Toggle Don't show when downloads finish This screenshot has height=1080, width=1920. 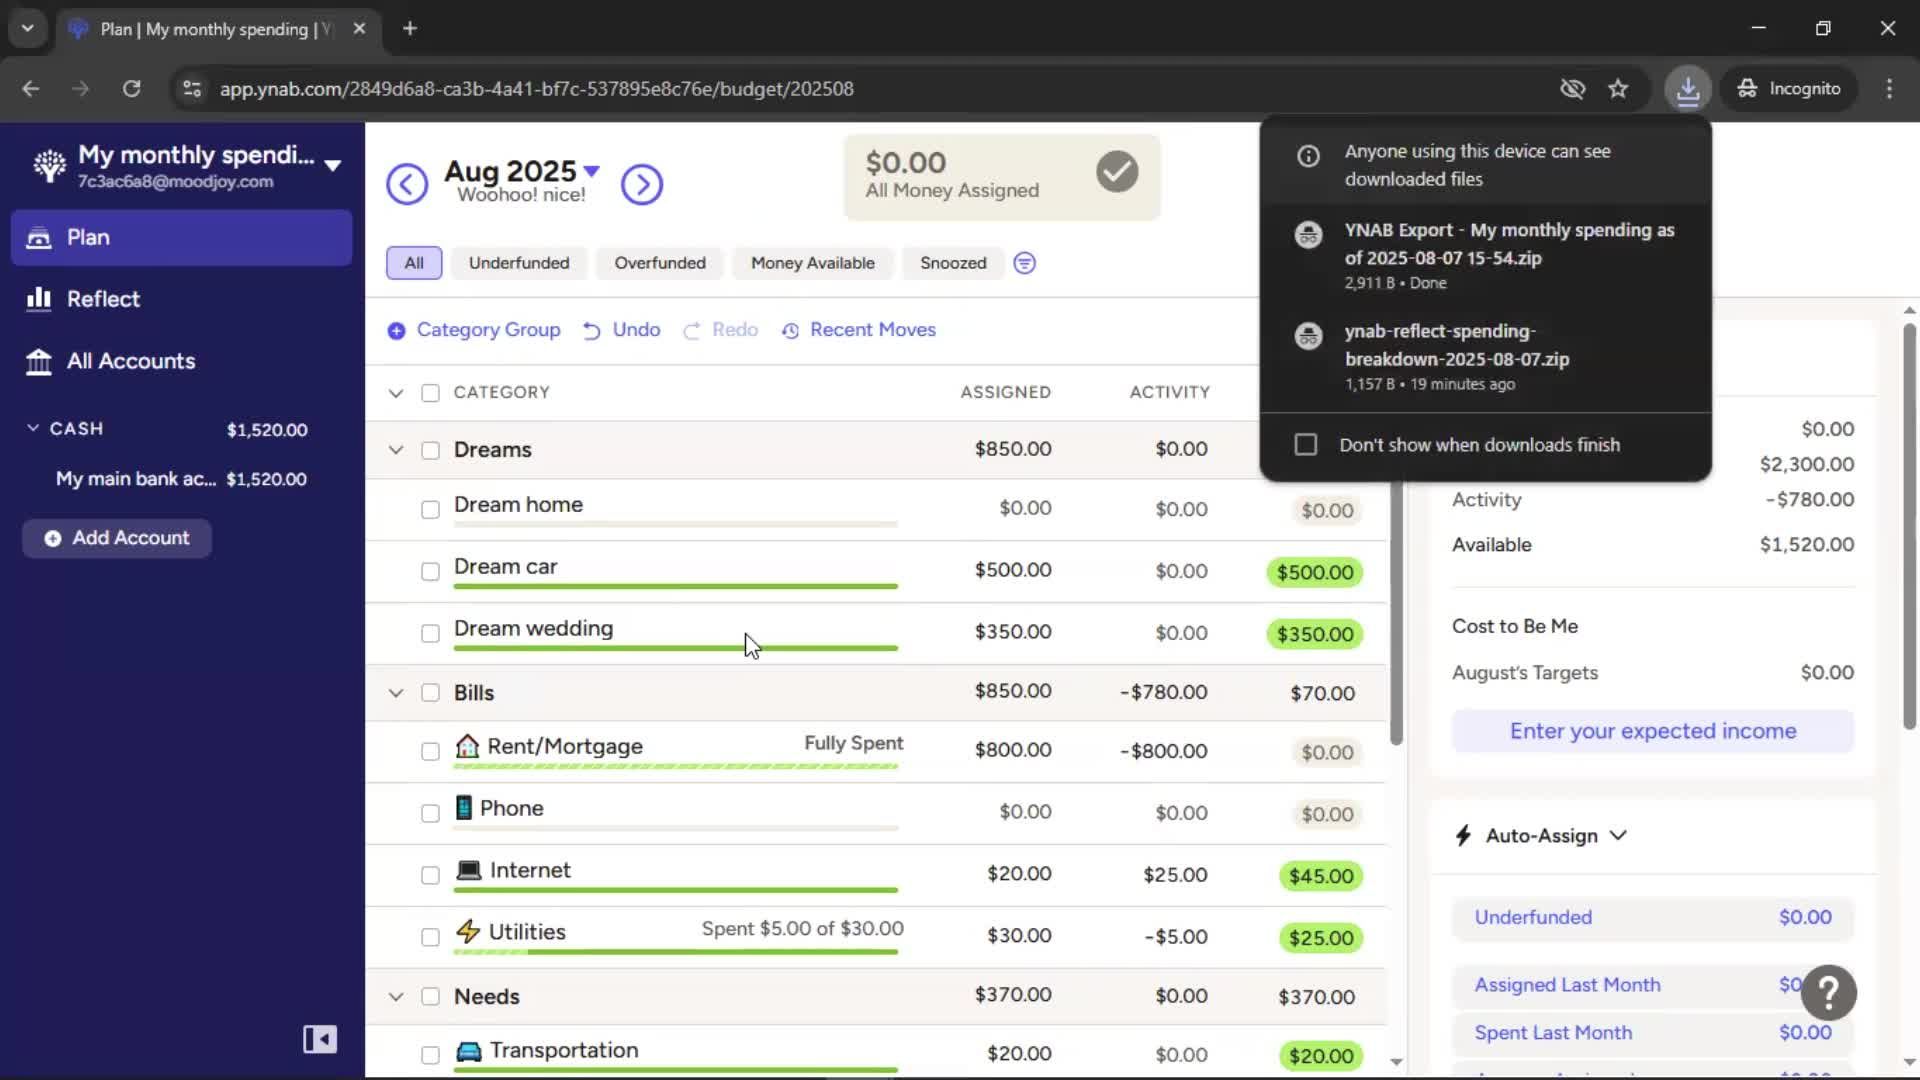pos(1306,445)
